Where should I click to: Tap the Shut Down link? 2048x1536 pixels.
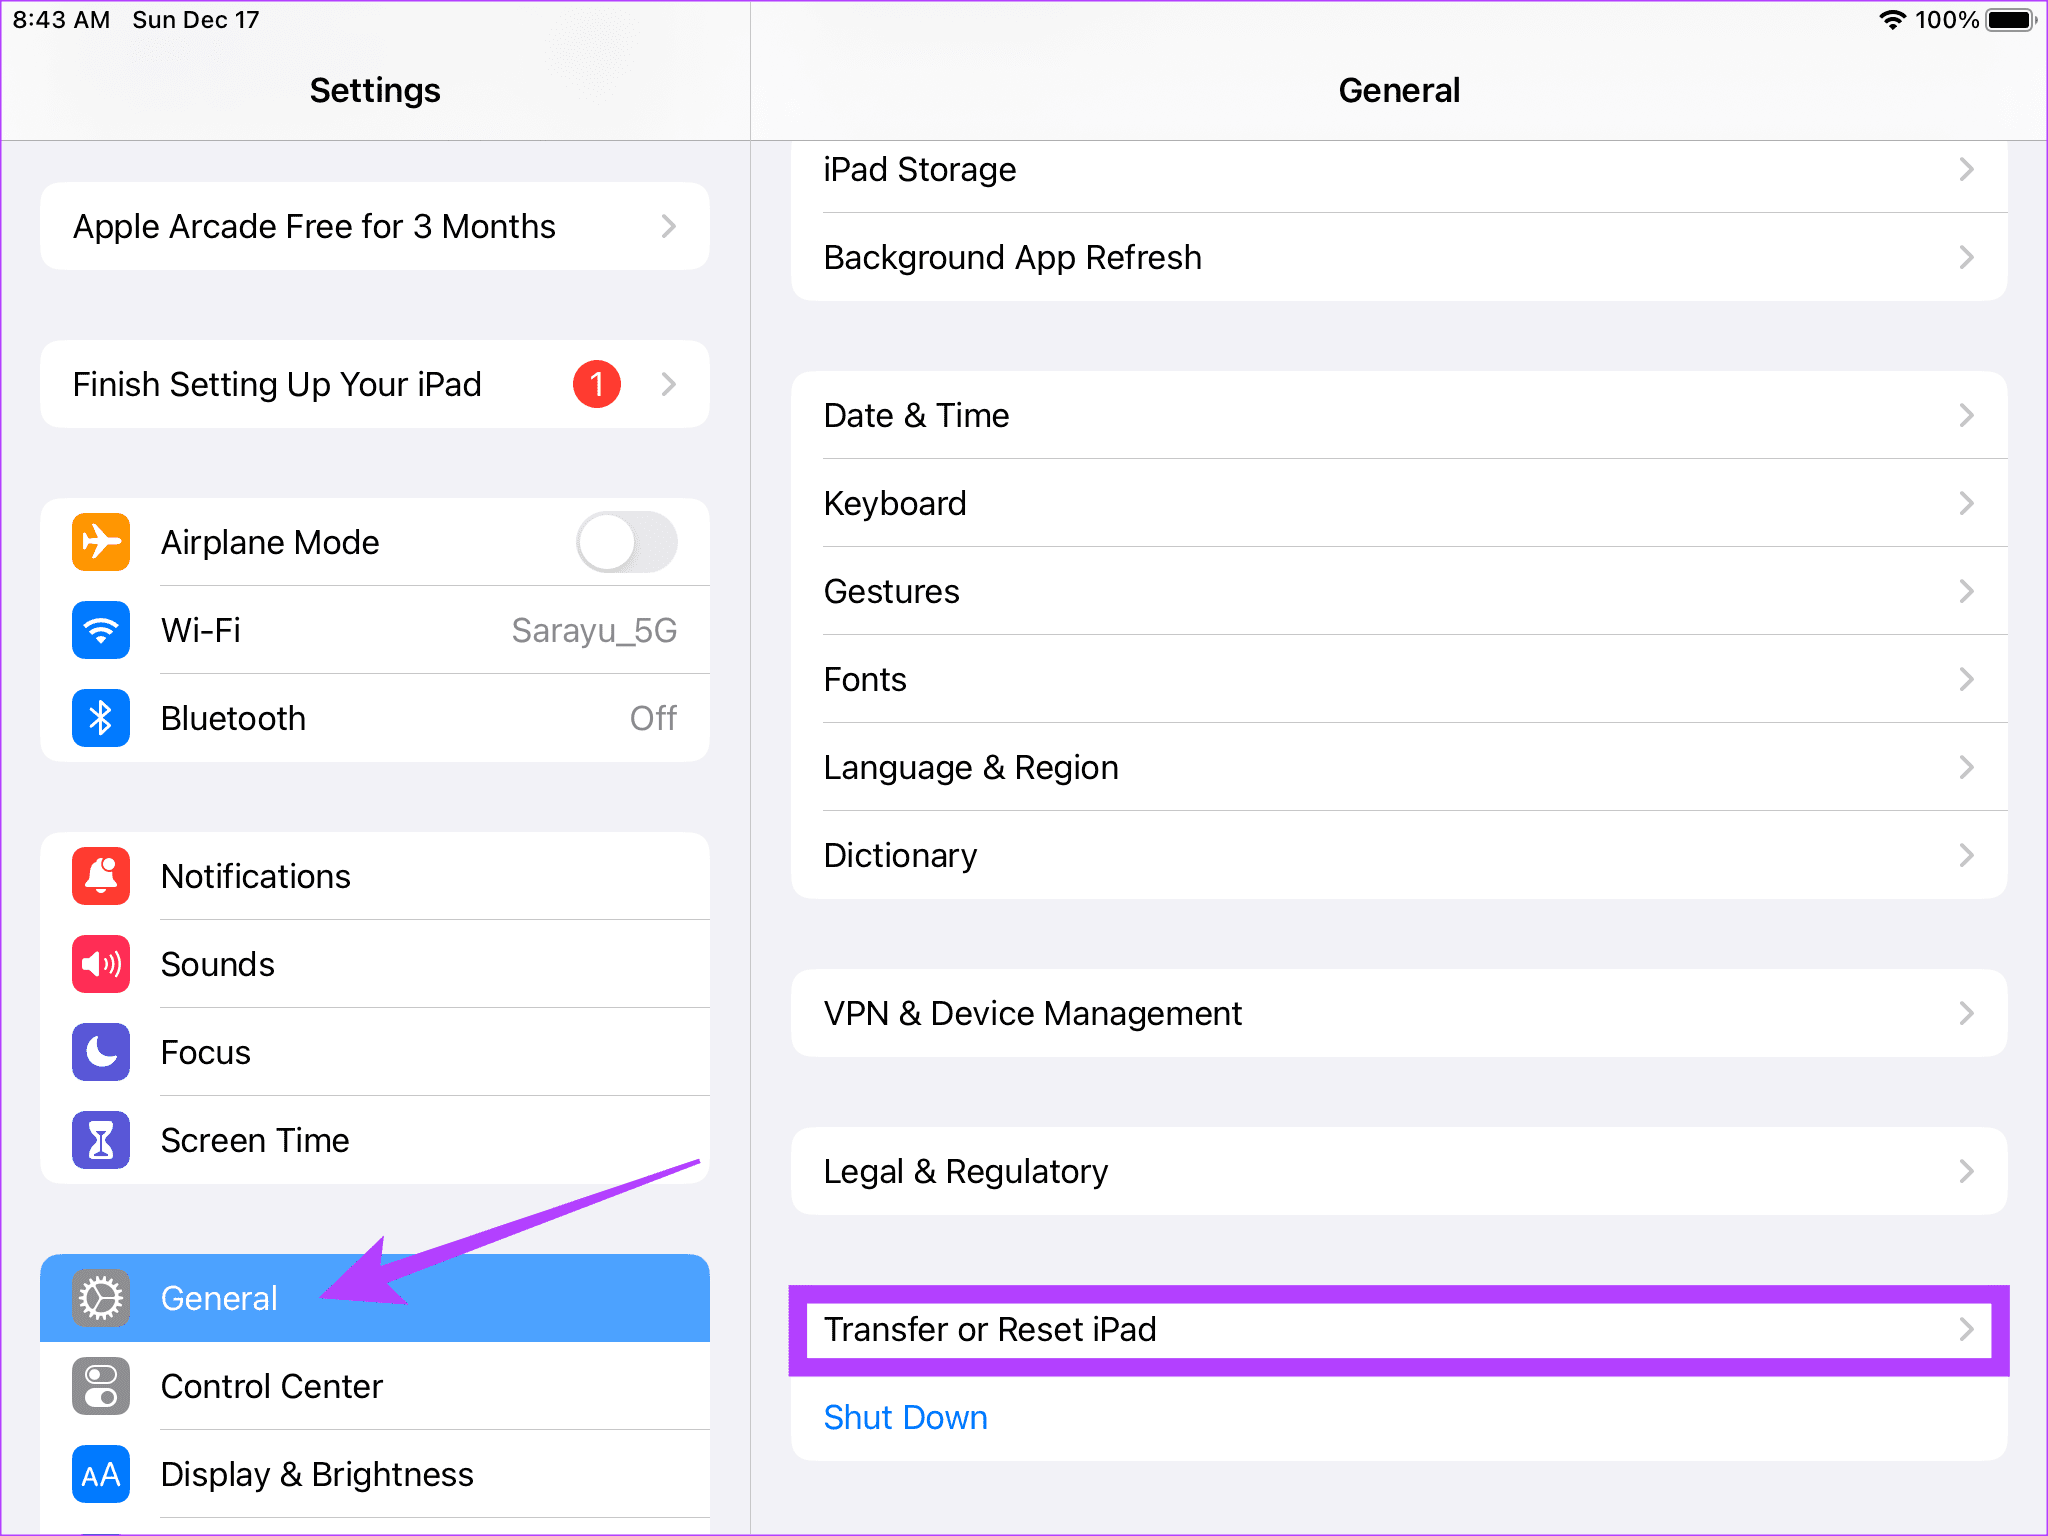[x=908, y=1417]
